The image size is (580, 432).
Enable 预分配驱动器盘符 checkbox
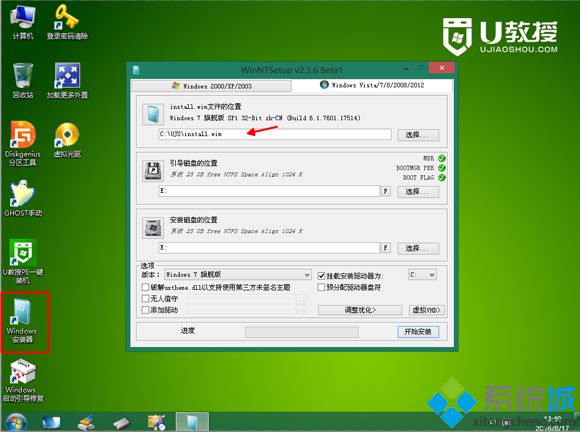(321, 287)
